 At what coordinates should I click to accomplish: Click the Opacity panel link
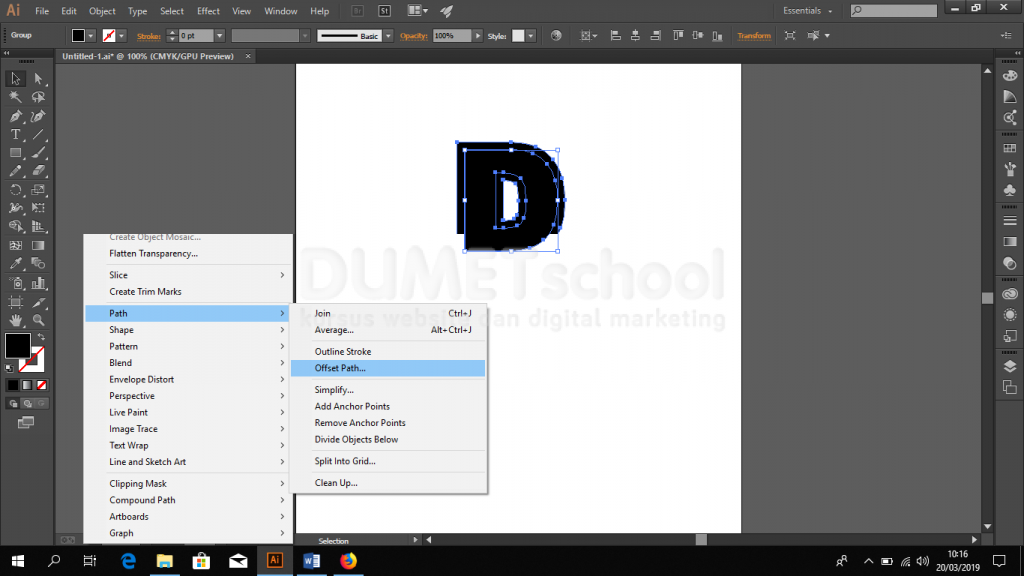[413, 36]
